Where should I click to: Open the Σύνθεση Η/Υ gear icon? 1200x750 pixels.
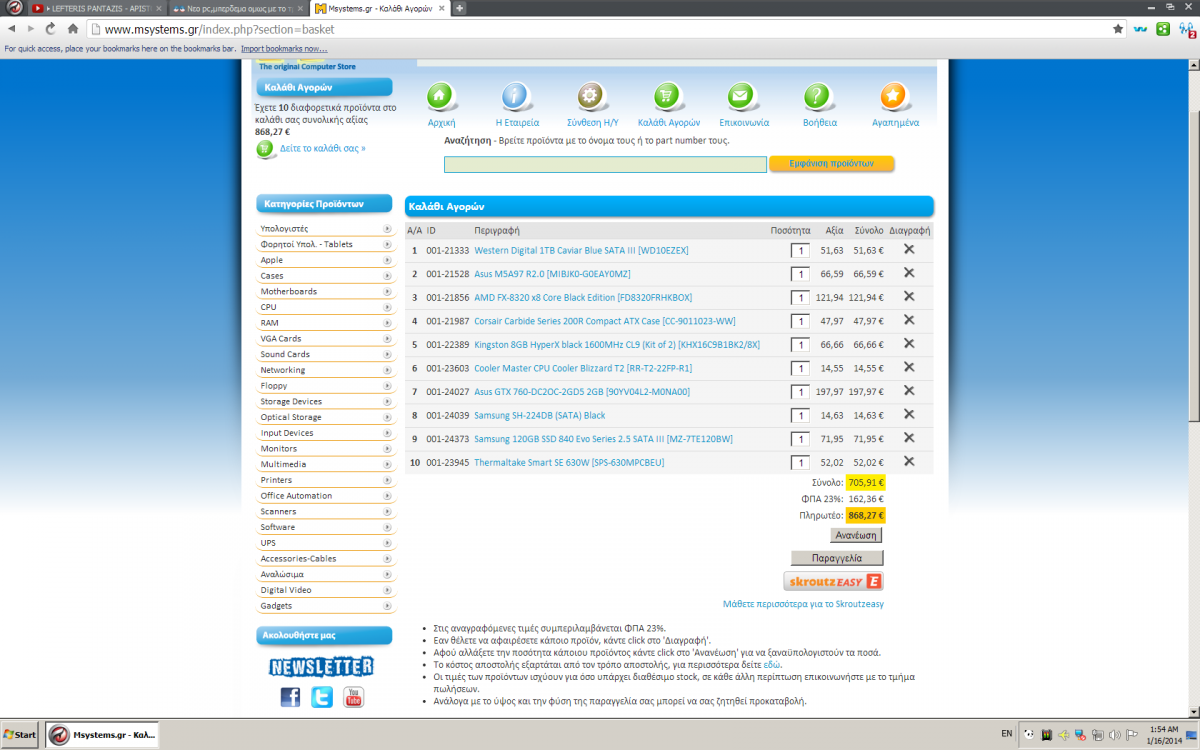coord(590,97)
